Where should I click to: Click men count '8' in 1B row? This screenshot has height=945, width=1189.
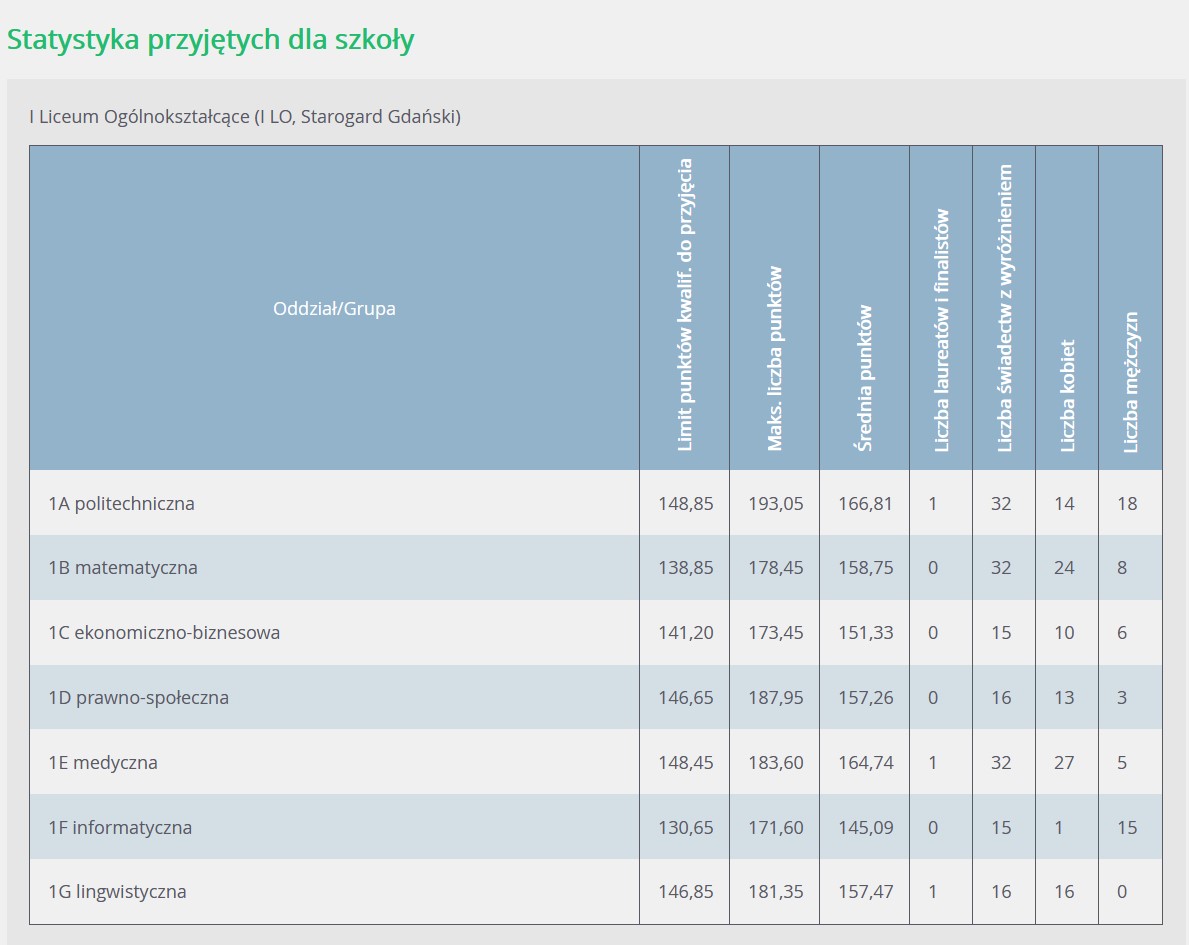point(1122,568)
